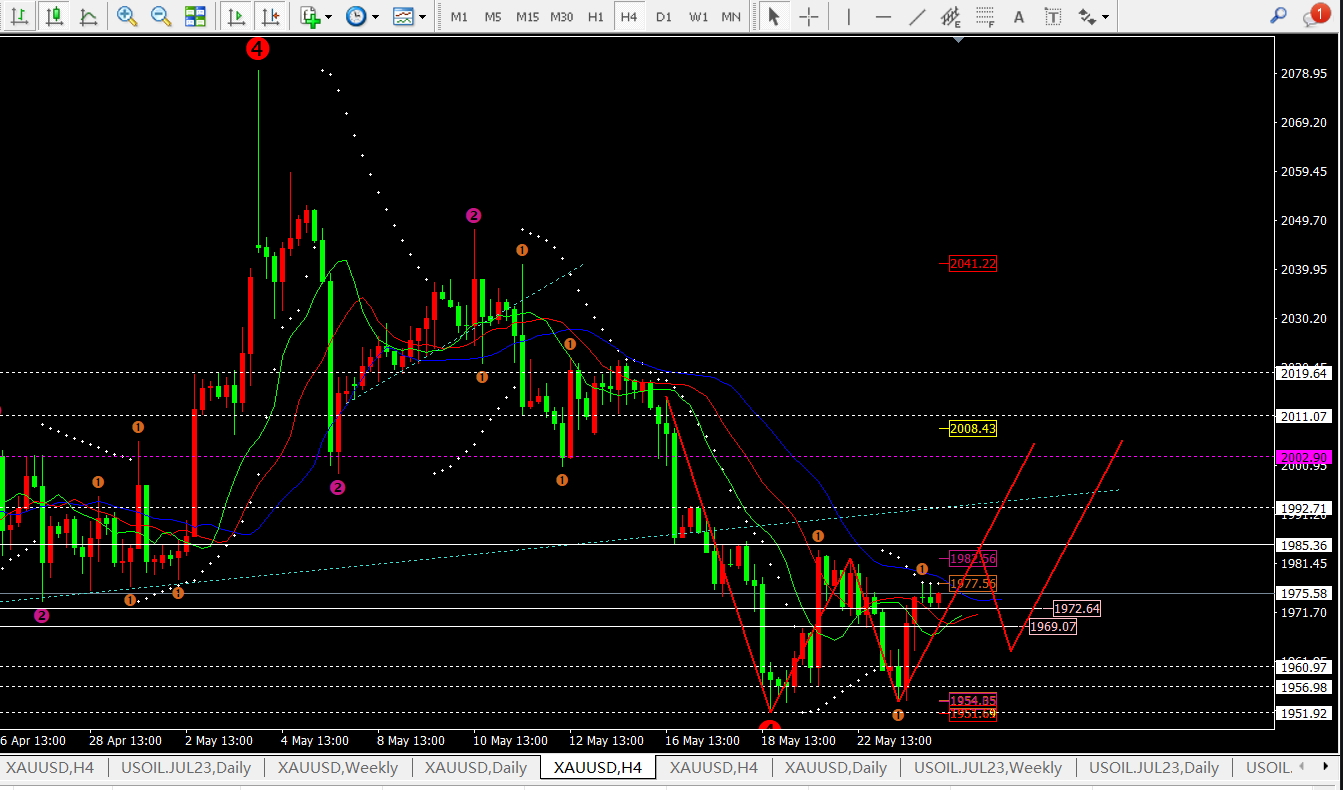Click the red wave 4 label atop chart
Viewport: 1343px width, 790px height.
pyautogui.click(x=259, y=48)
